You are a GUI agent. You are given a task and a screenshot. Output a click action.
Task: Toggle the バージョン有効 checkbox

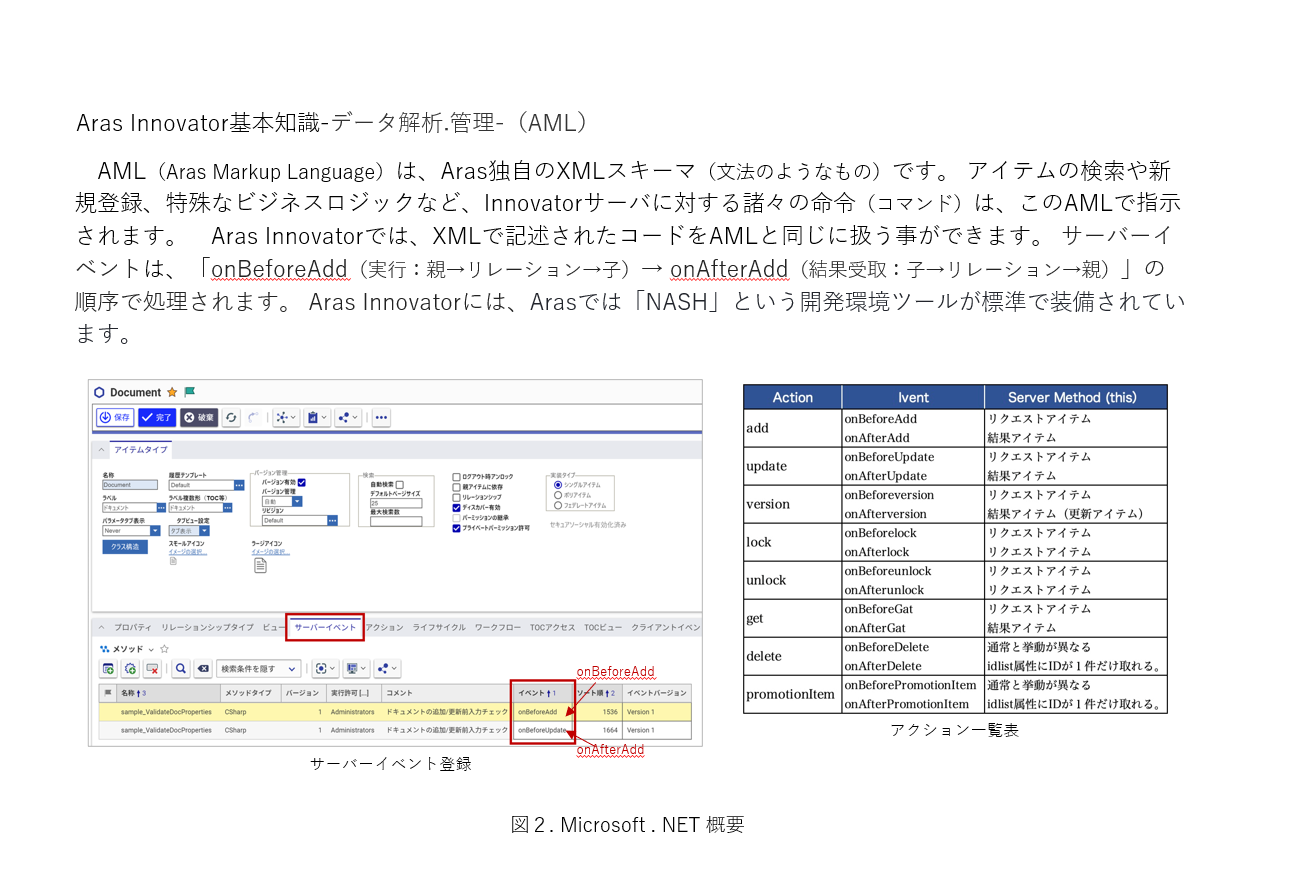301,482
